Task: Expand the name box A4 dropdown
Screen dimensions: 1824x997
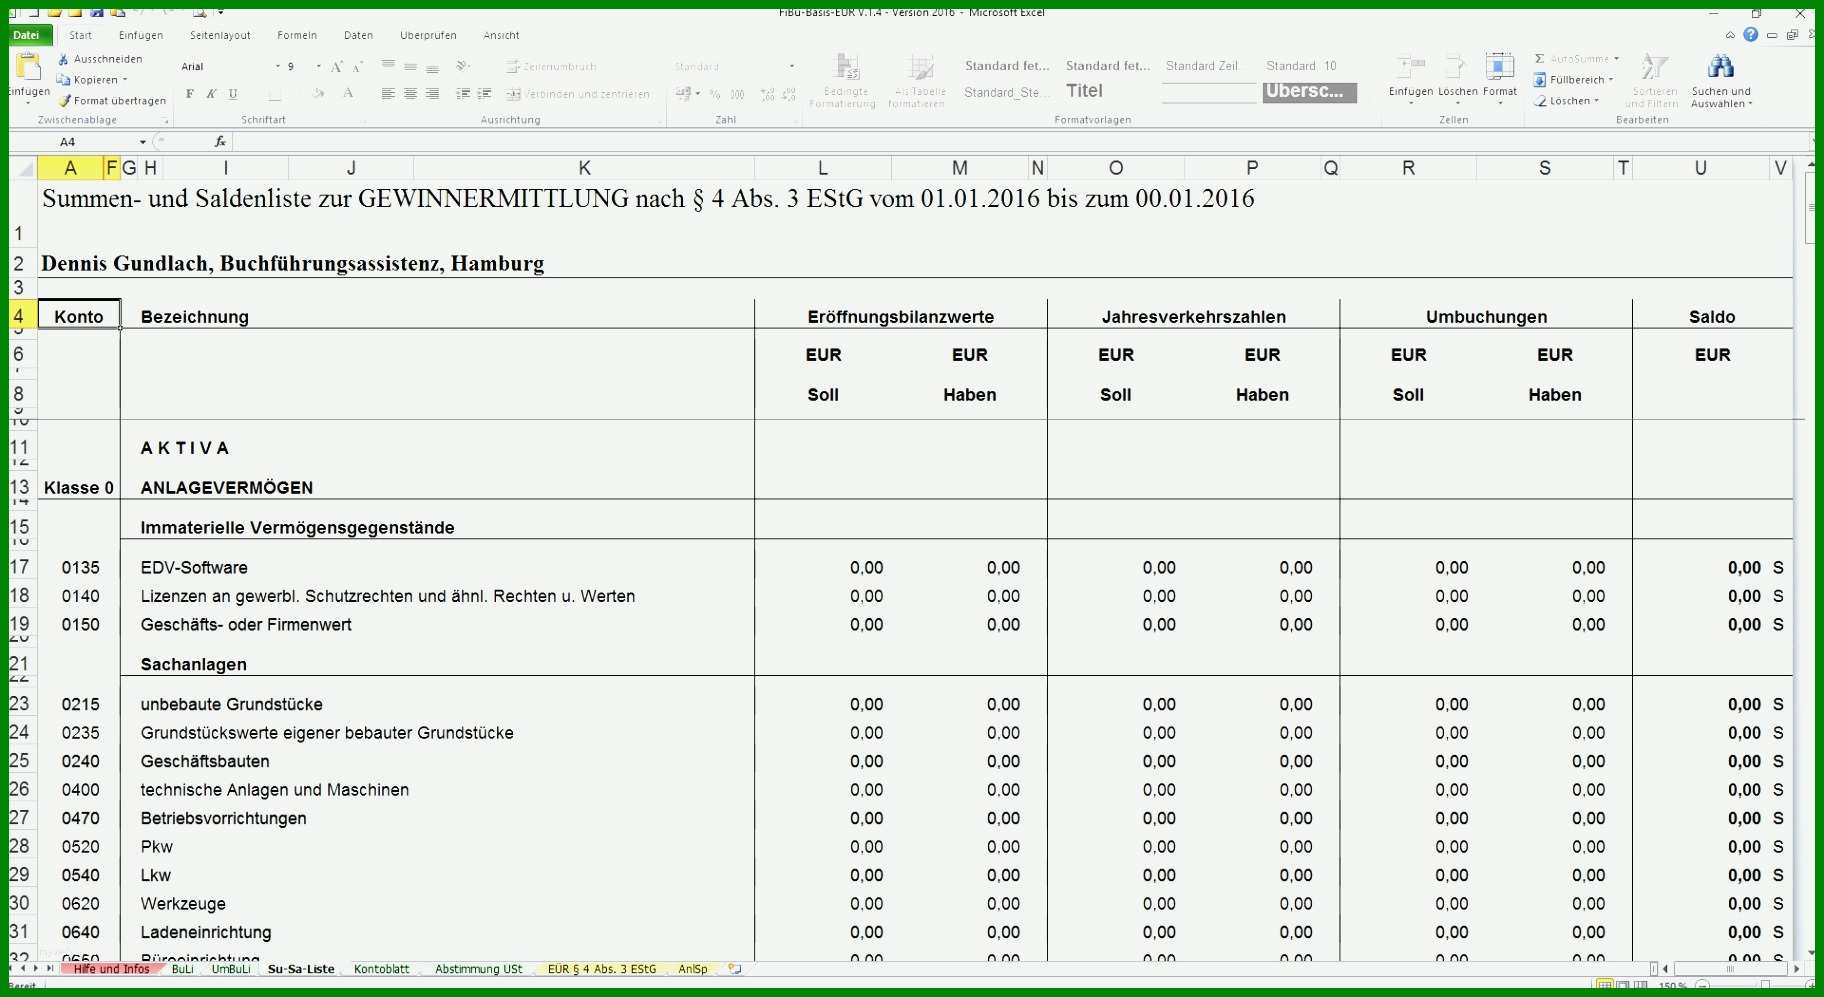Action: (x=143, y=142)
